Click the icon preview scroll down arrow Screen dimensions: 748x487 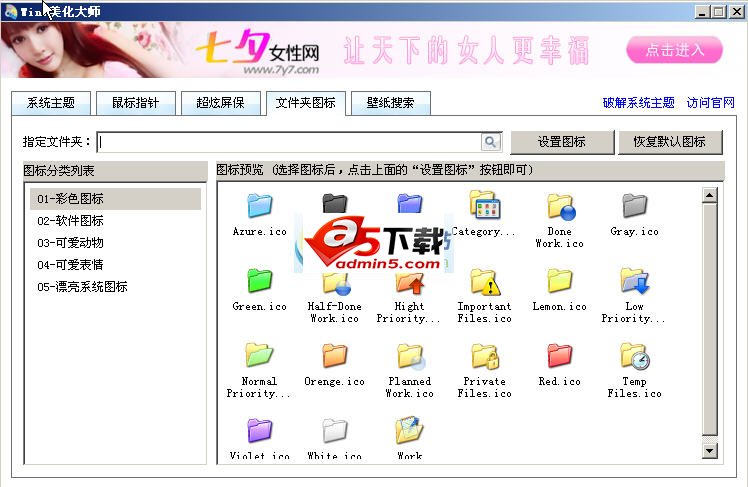[710, 451]
